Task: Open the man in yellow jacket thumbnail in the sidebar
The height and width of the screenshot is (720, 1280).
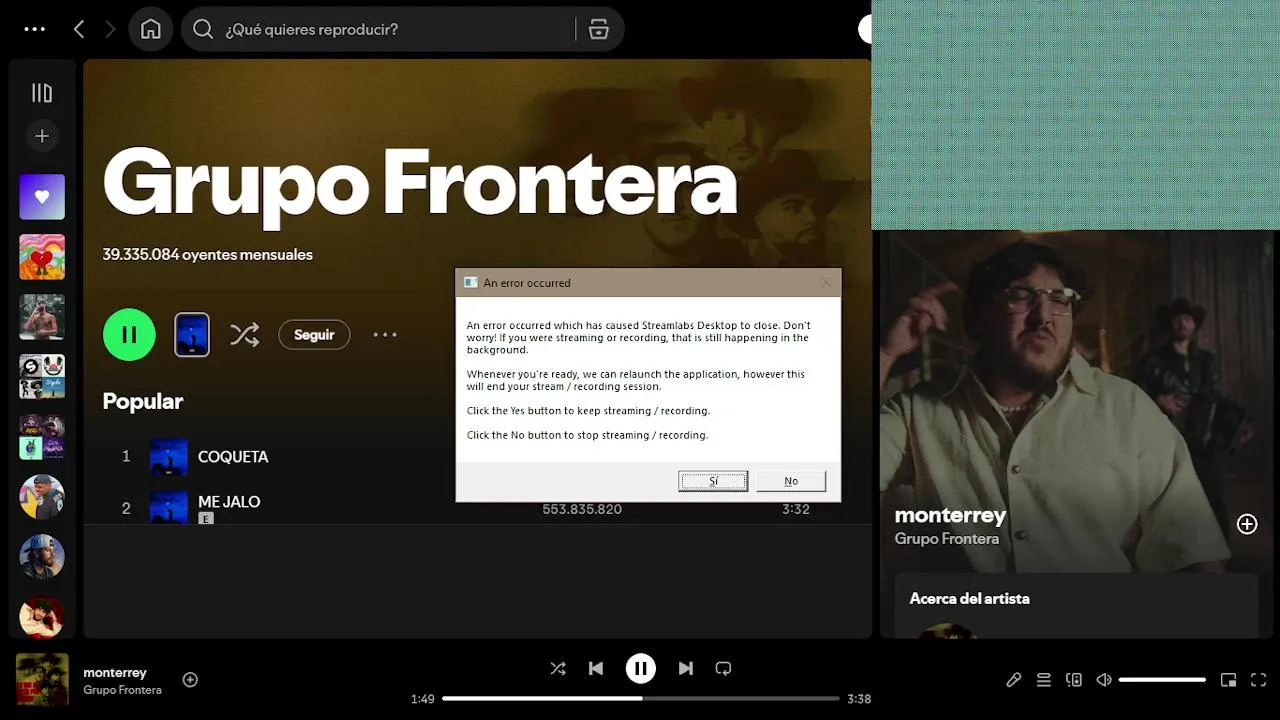Action: [x=42, y=497]
